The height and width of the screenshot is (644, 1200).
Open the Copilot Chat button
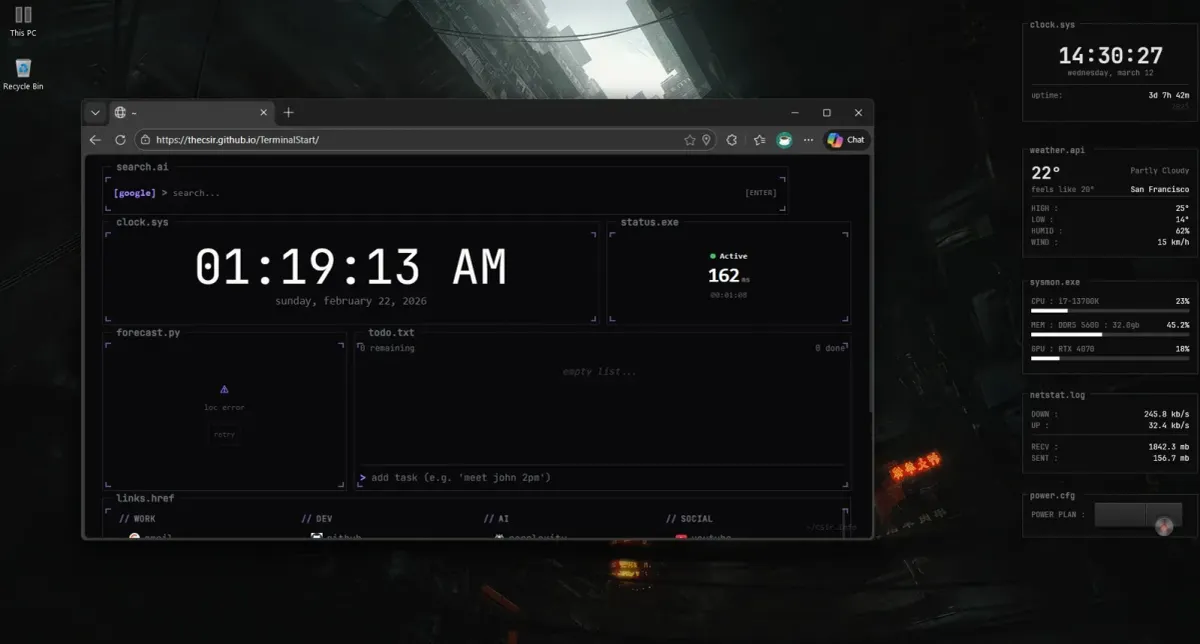tap(846, 140)
